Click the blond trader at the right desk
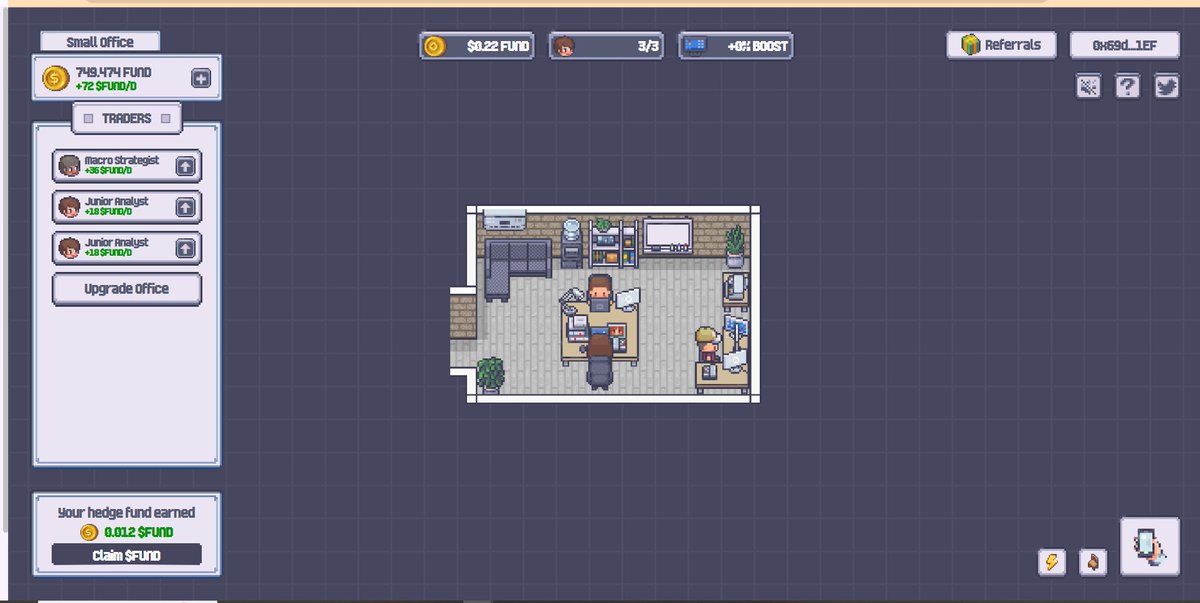Viewport: 1200px width, 603px height. (709, 343)
